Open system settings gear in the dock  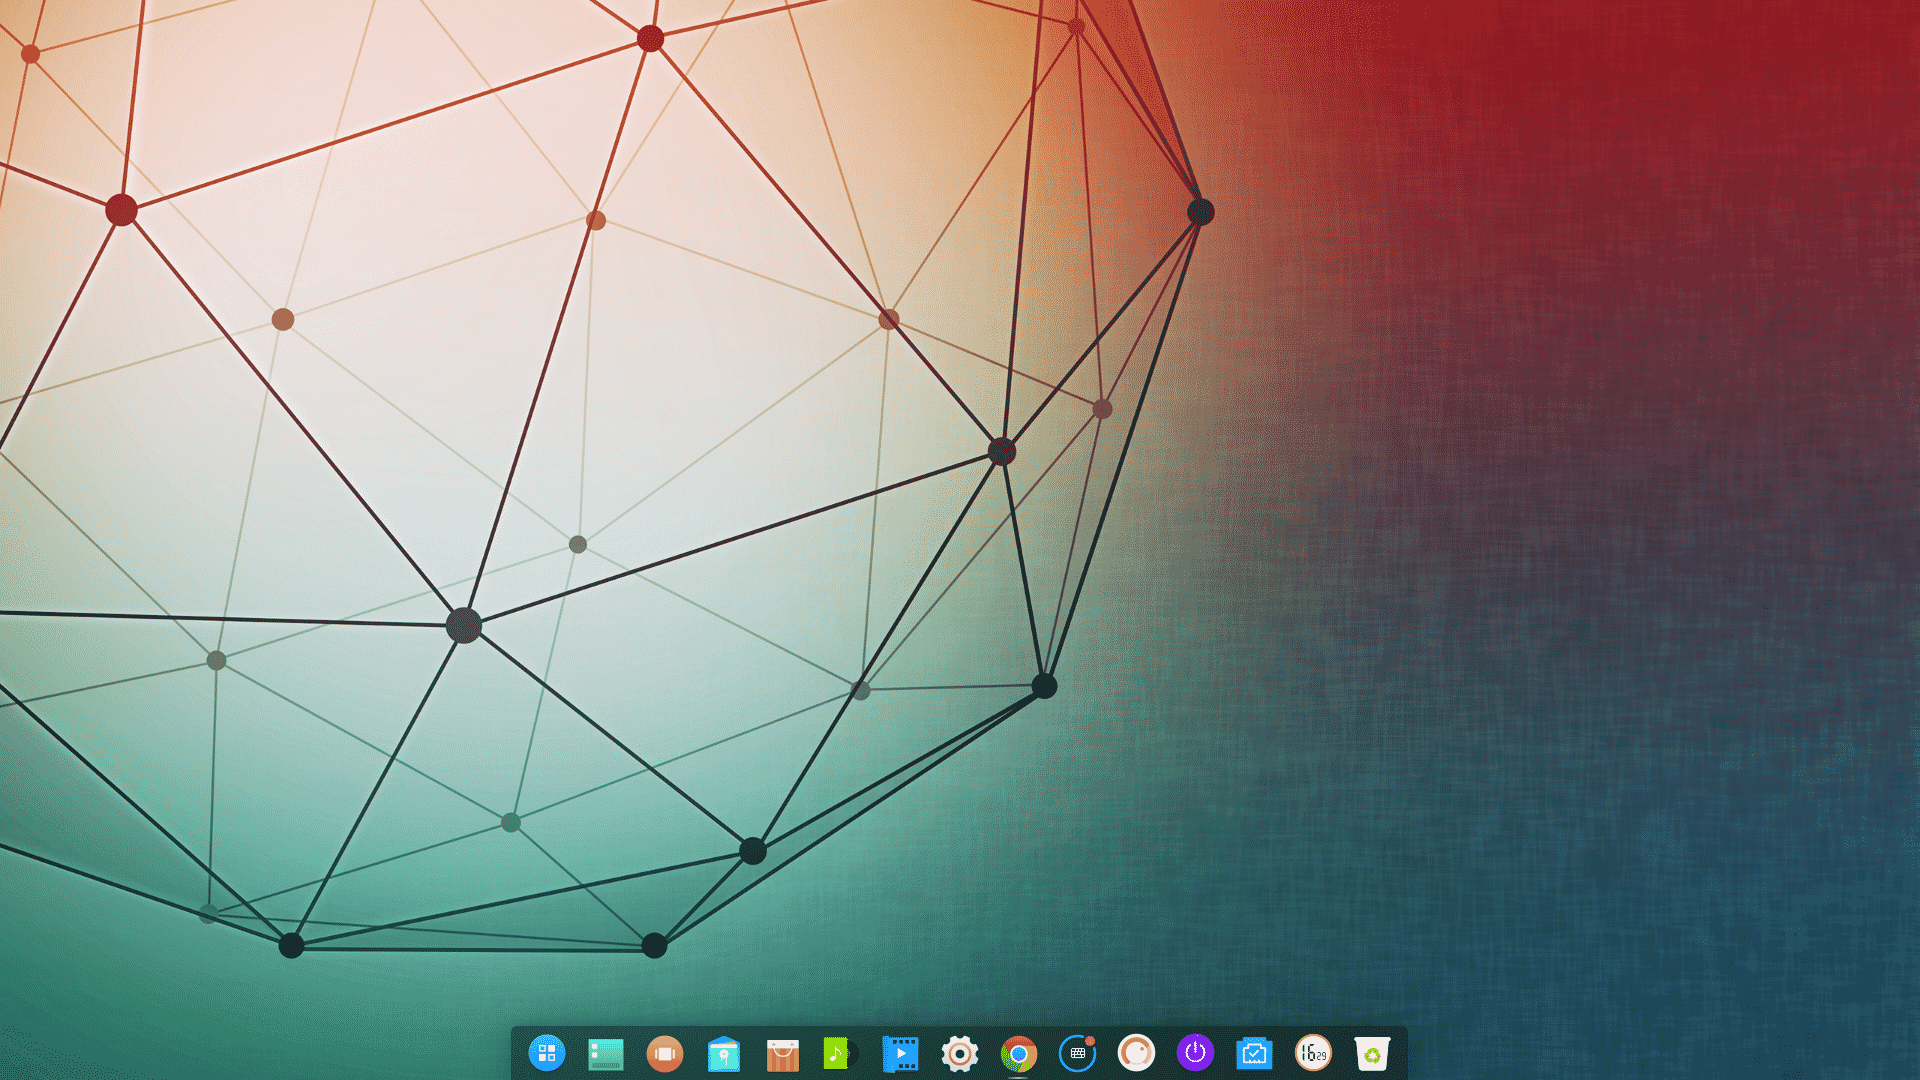point(960,1053)
